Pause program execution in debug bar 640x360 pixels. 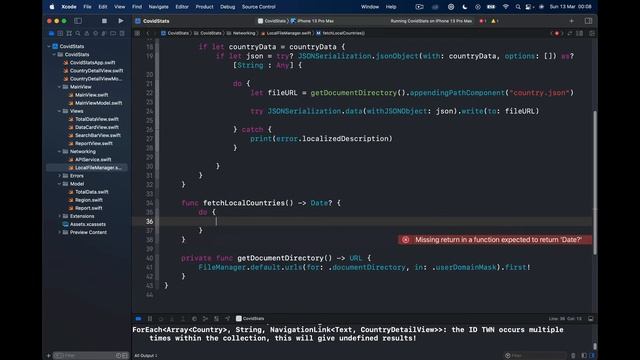click(150, 318)
